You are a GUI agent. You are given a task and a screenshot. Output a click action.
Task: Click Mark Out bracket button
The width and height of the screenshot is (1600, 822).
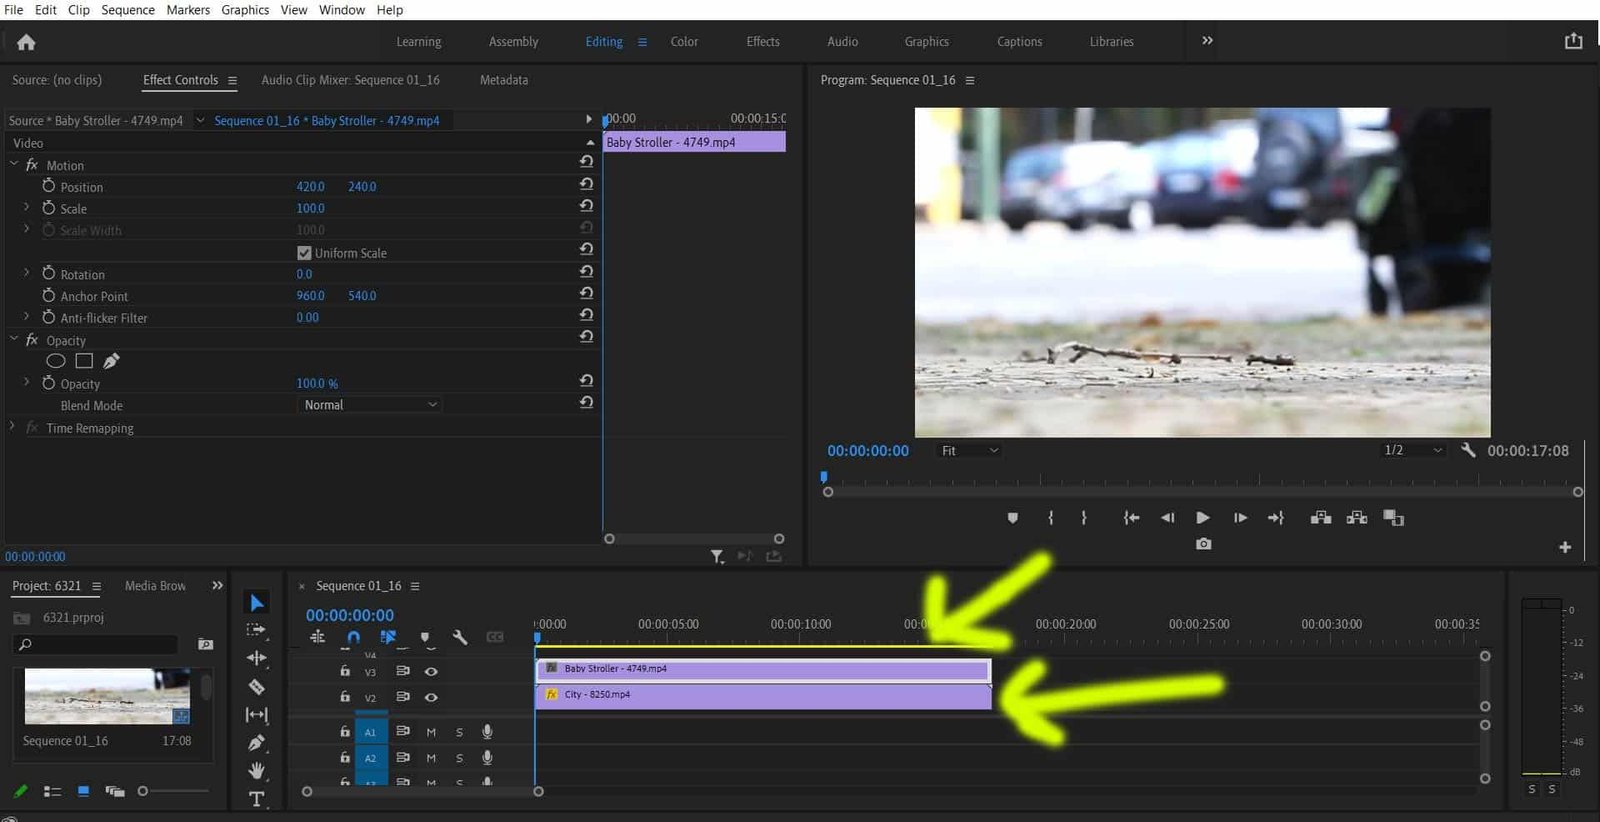1084,518
